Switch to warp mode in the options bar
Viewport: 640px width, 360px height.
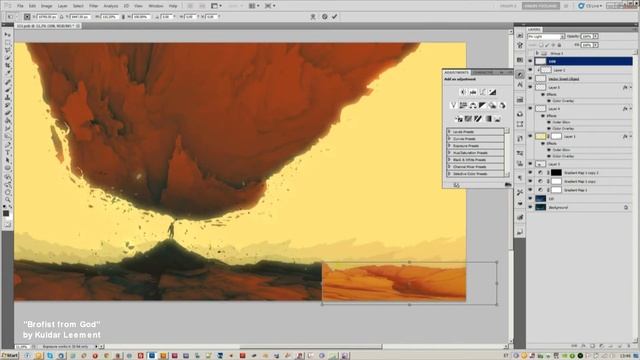coord(313,17)
